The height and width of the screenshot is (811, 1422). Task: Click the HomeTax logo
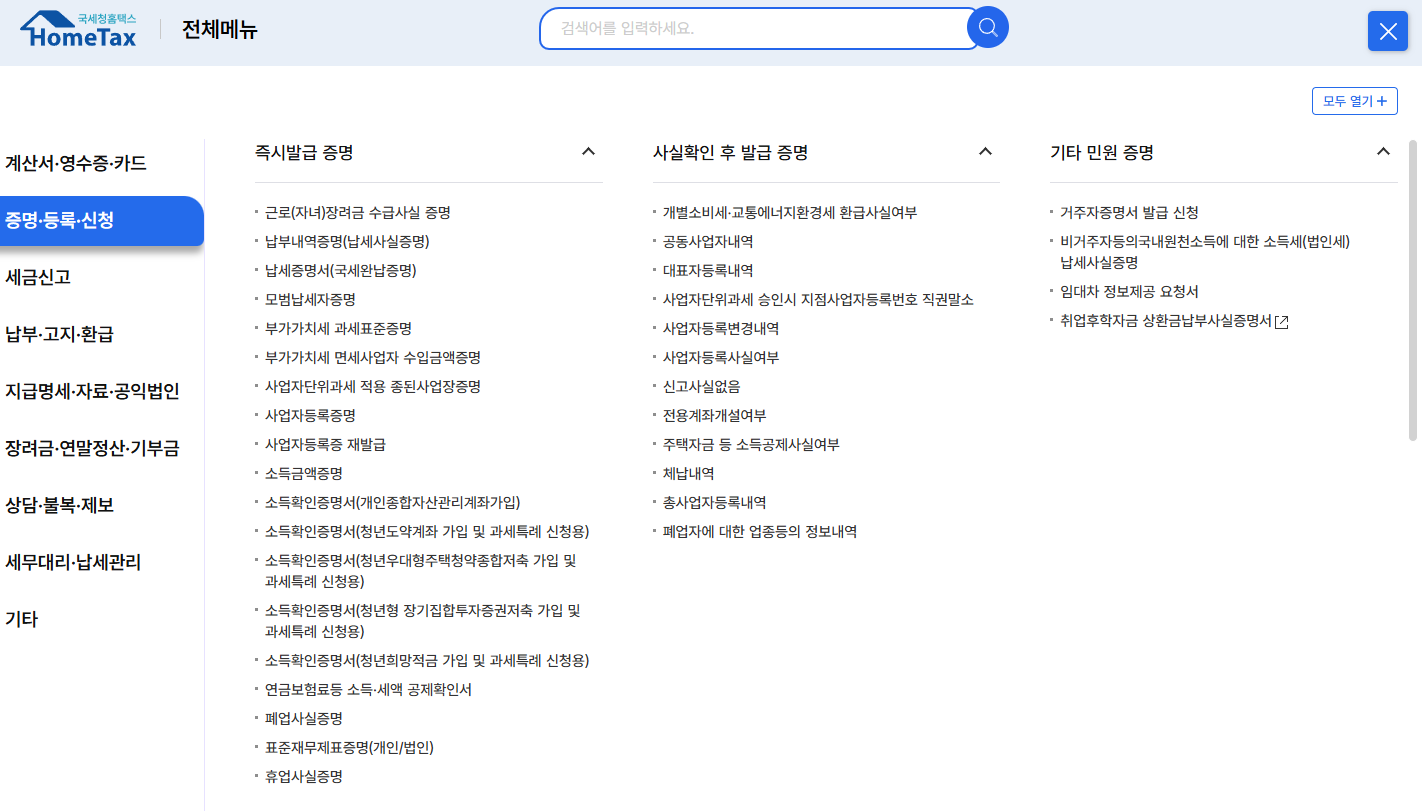(78, 29)
